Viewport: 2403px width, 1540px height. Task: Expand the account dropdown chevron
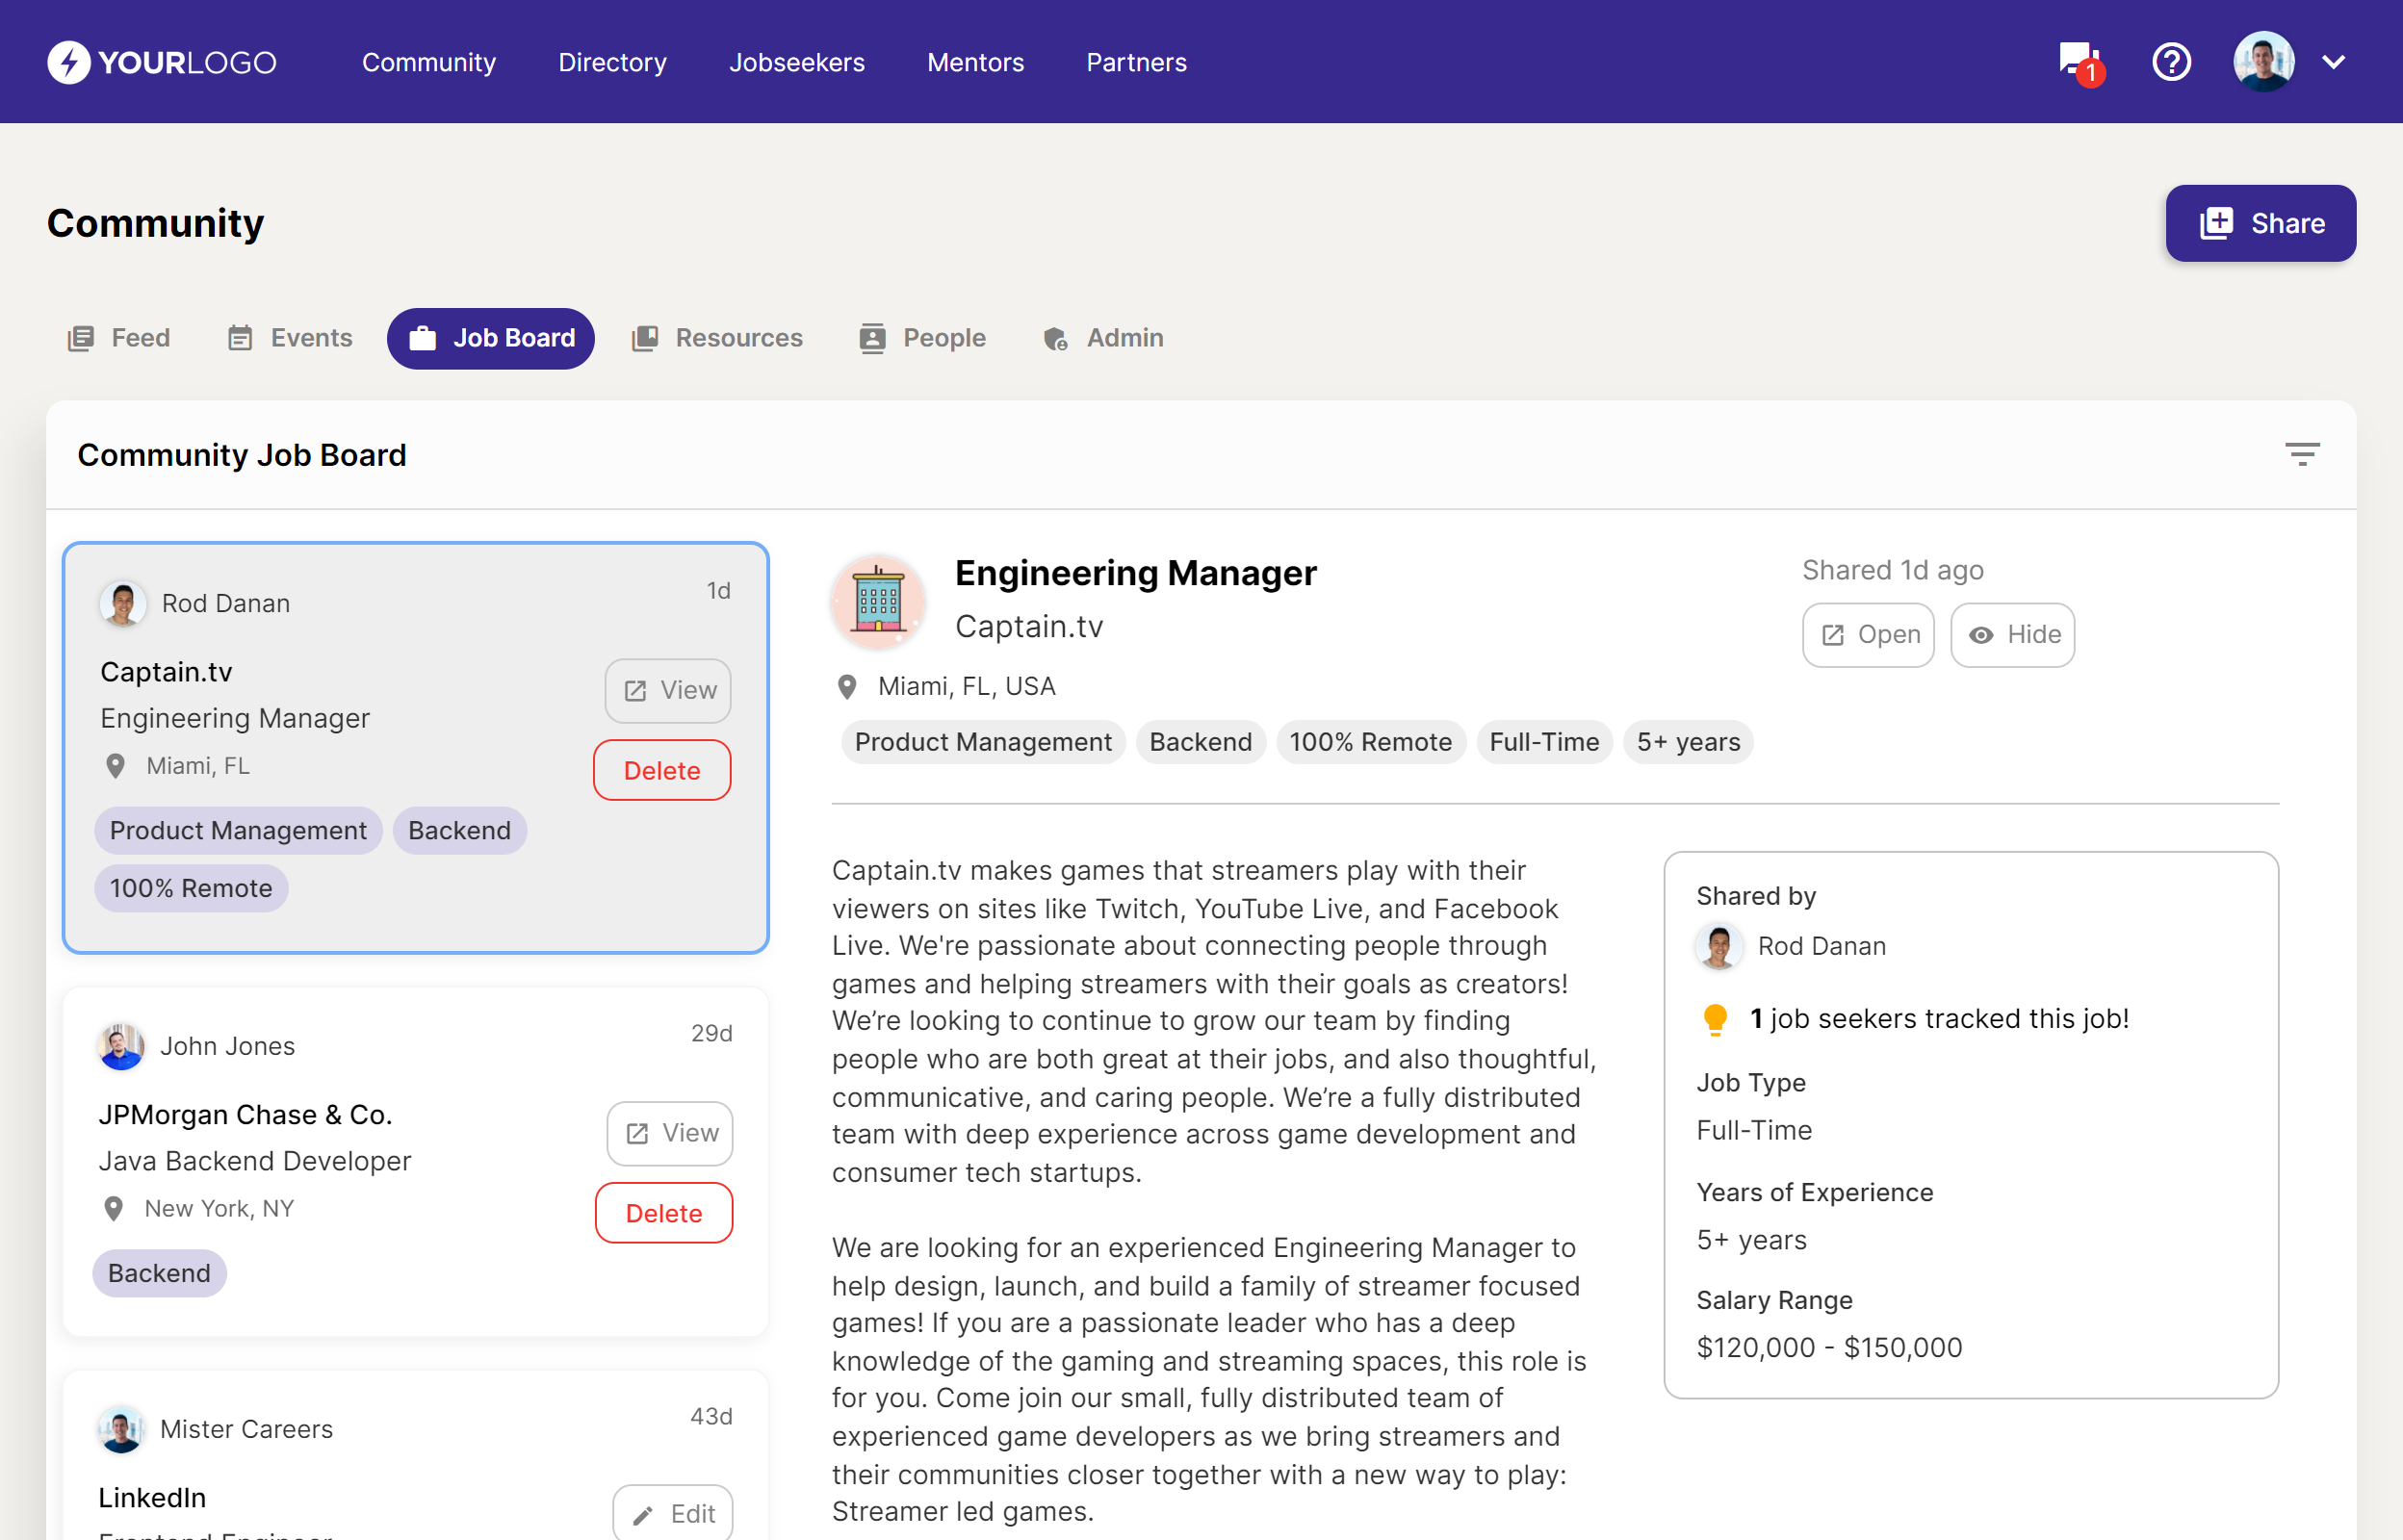tap(2334, 62)
